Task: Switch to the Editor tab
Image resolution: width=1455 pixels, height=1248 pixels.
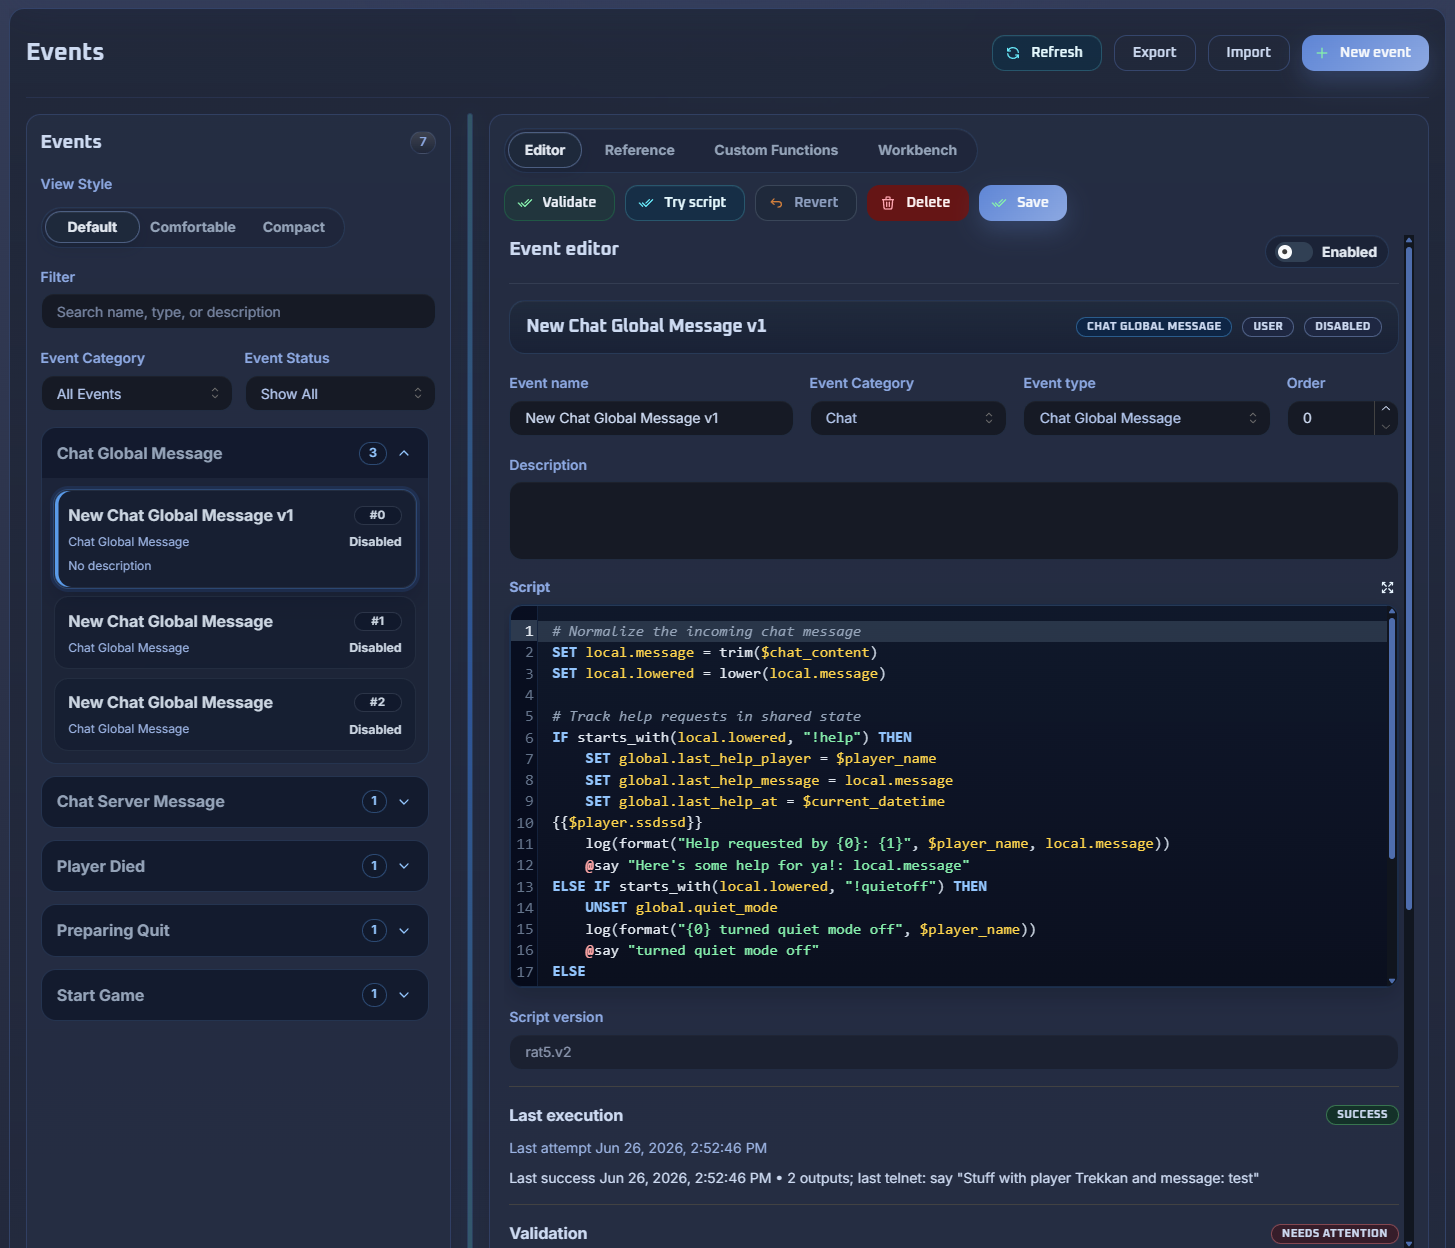Action: coord(545,150)
